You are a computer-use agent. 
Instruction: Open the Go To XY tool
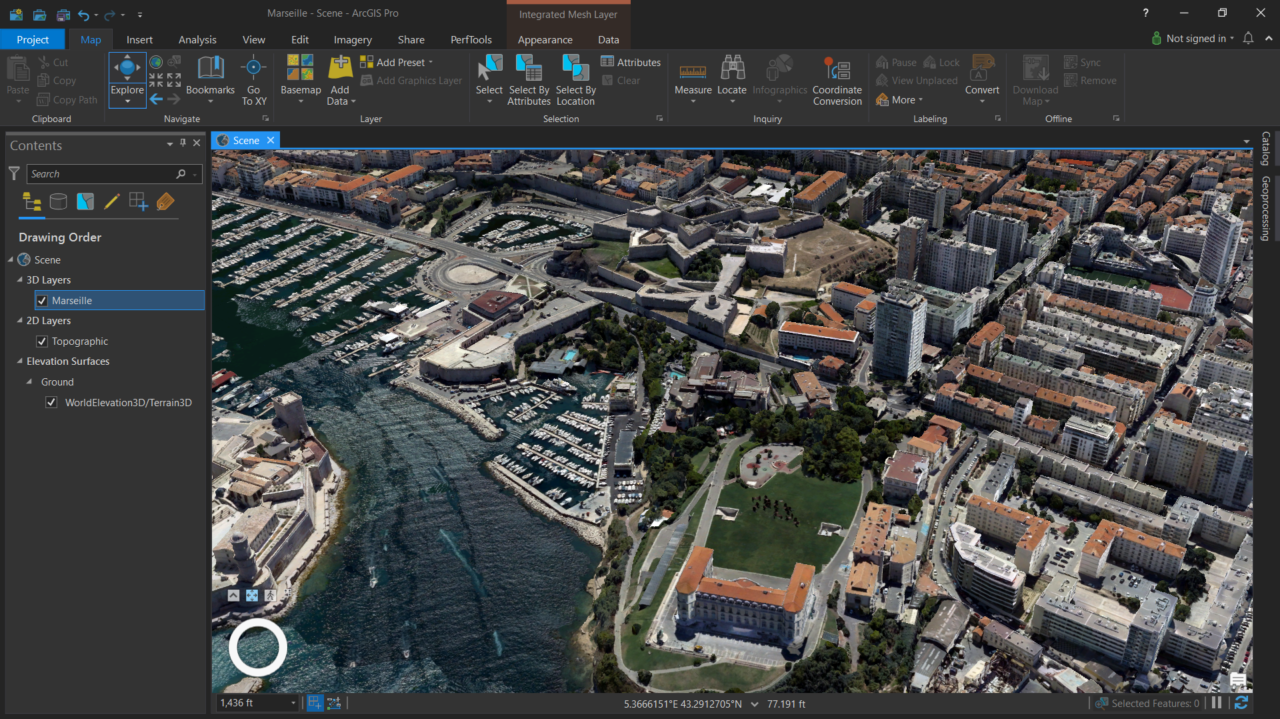[254, 80]
